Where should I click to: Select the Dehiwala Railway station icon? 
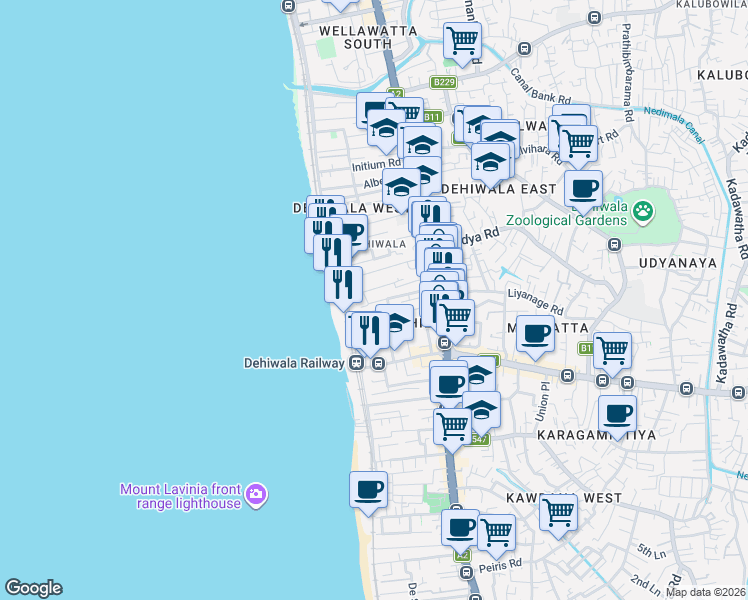point(356,363)
